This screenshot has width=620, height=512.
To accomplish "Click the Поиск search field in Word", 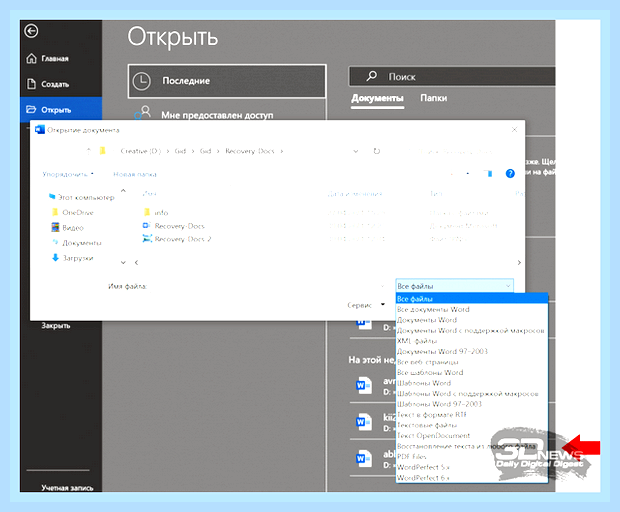I will (x=452, y=76).
